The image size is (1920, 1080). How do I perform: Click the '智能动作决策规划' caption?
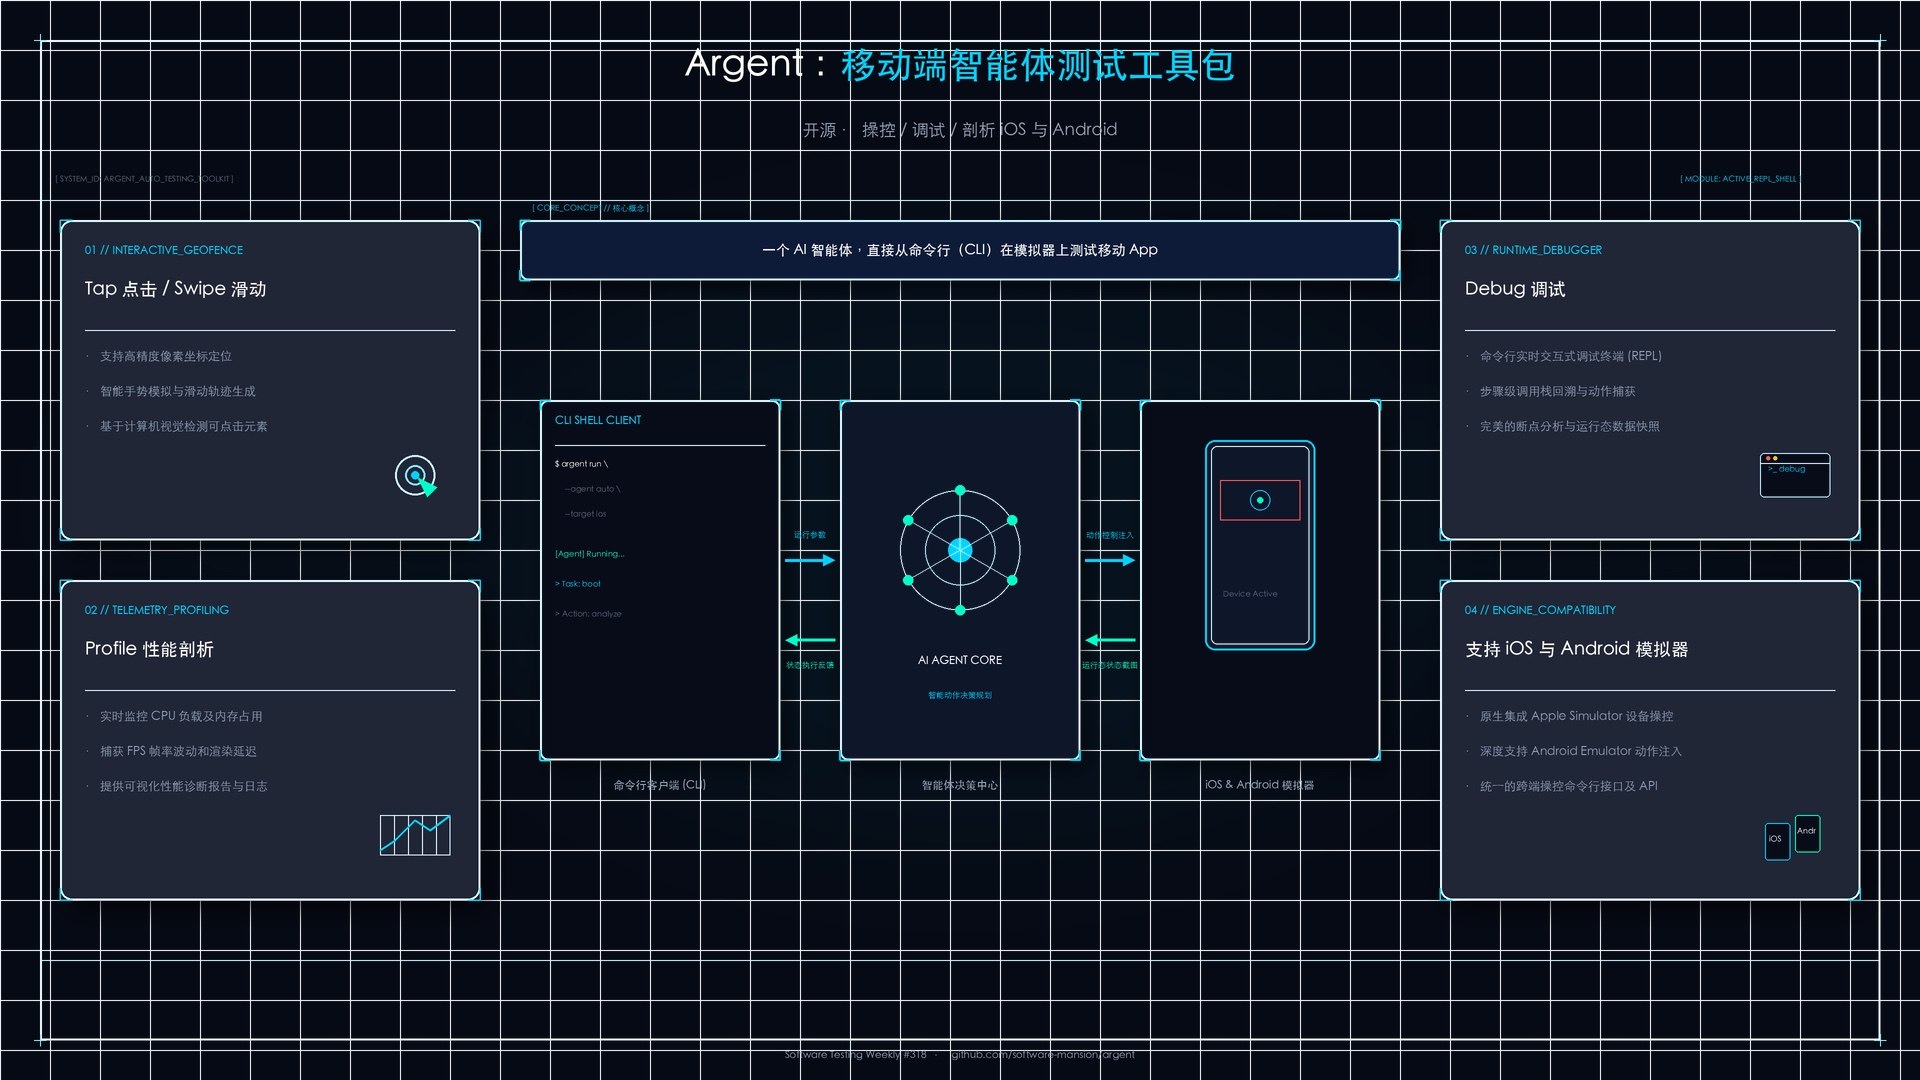pyautogui.click(x=960, y=695)
